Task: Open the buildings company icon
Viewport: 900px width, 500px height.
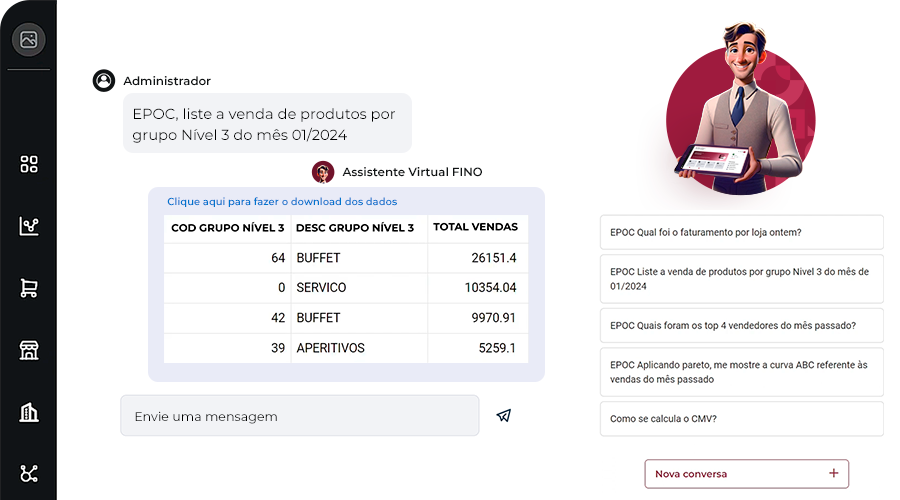Action: point(29,412)
